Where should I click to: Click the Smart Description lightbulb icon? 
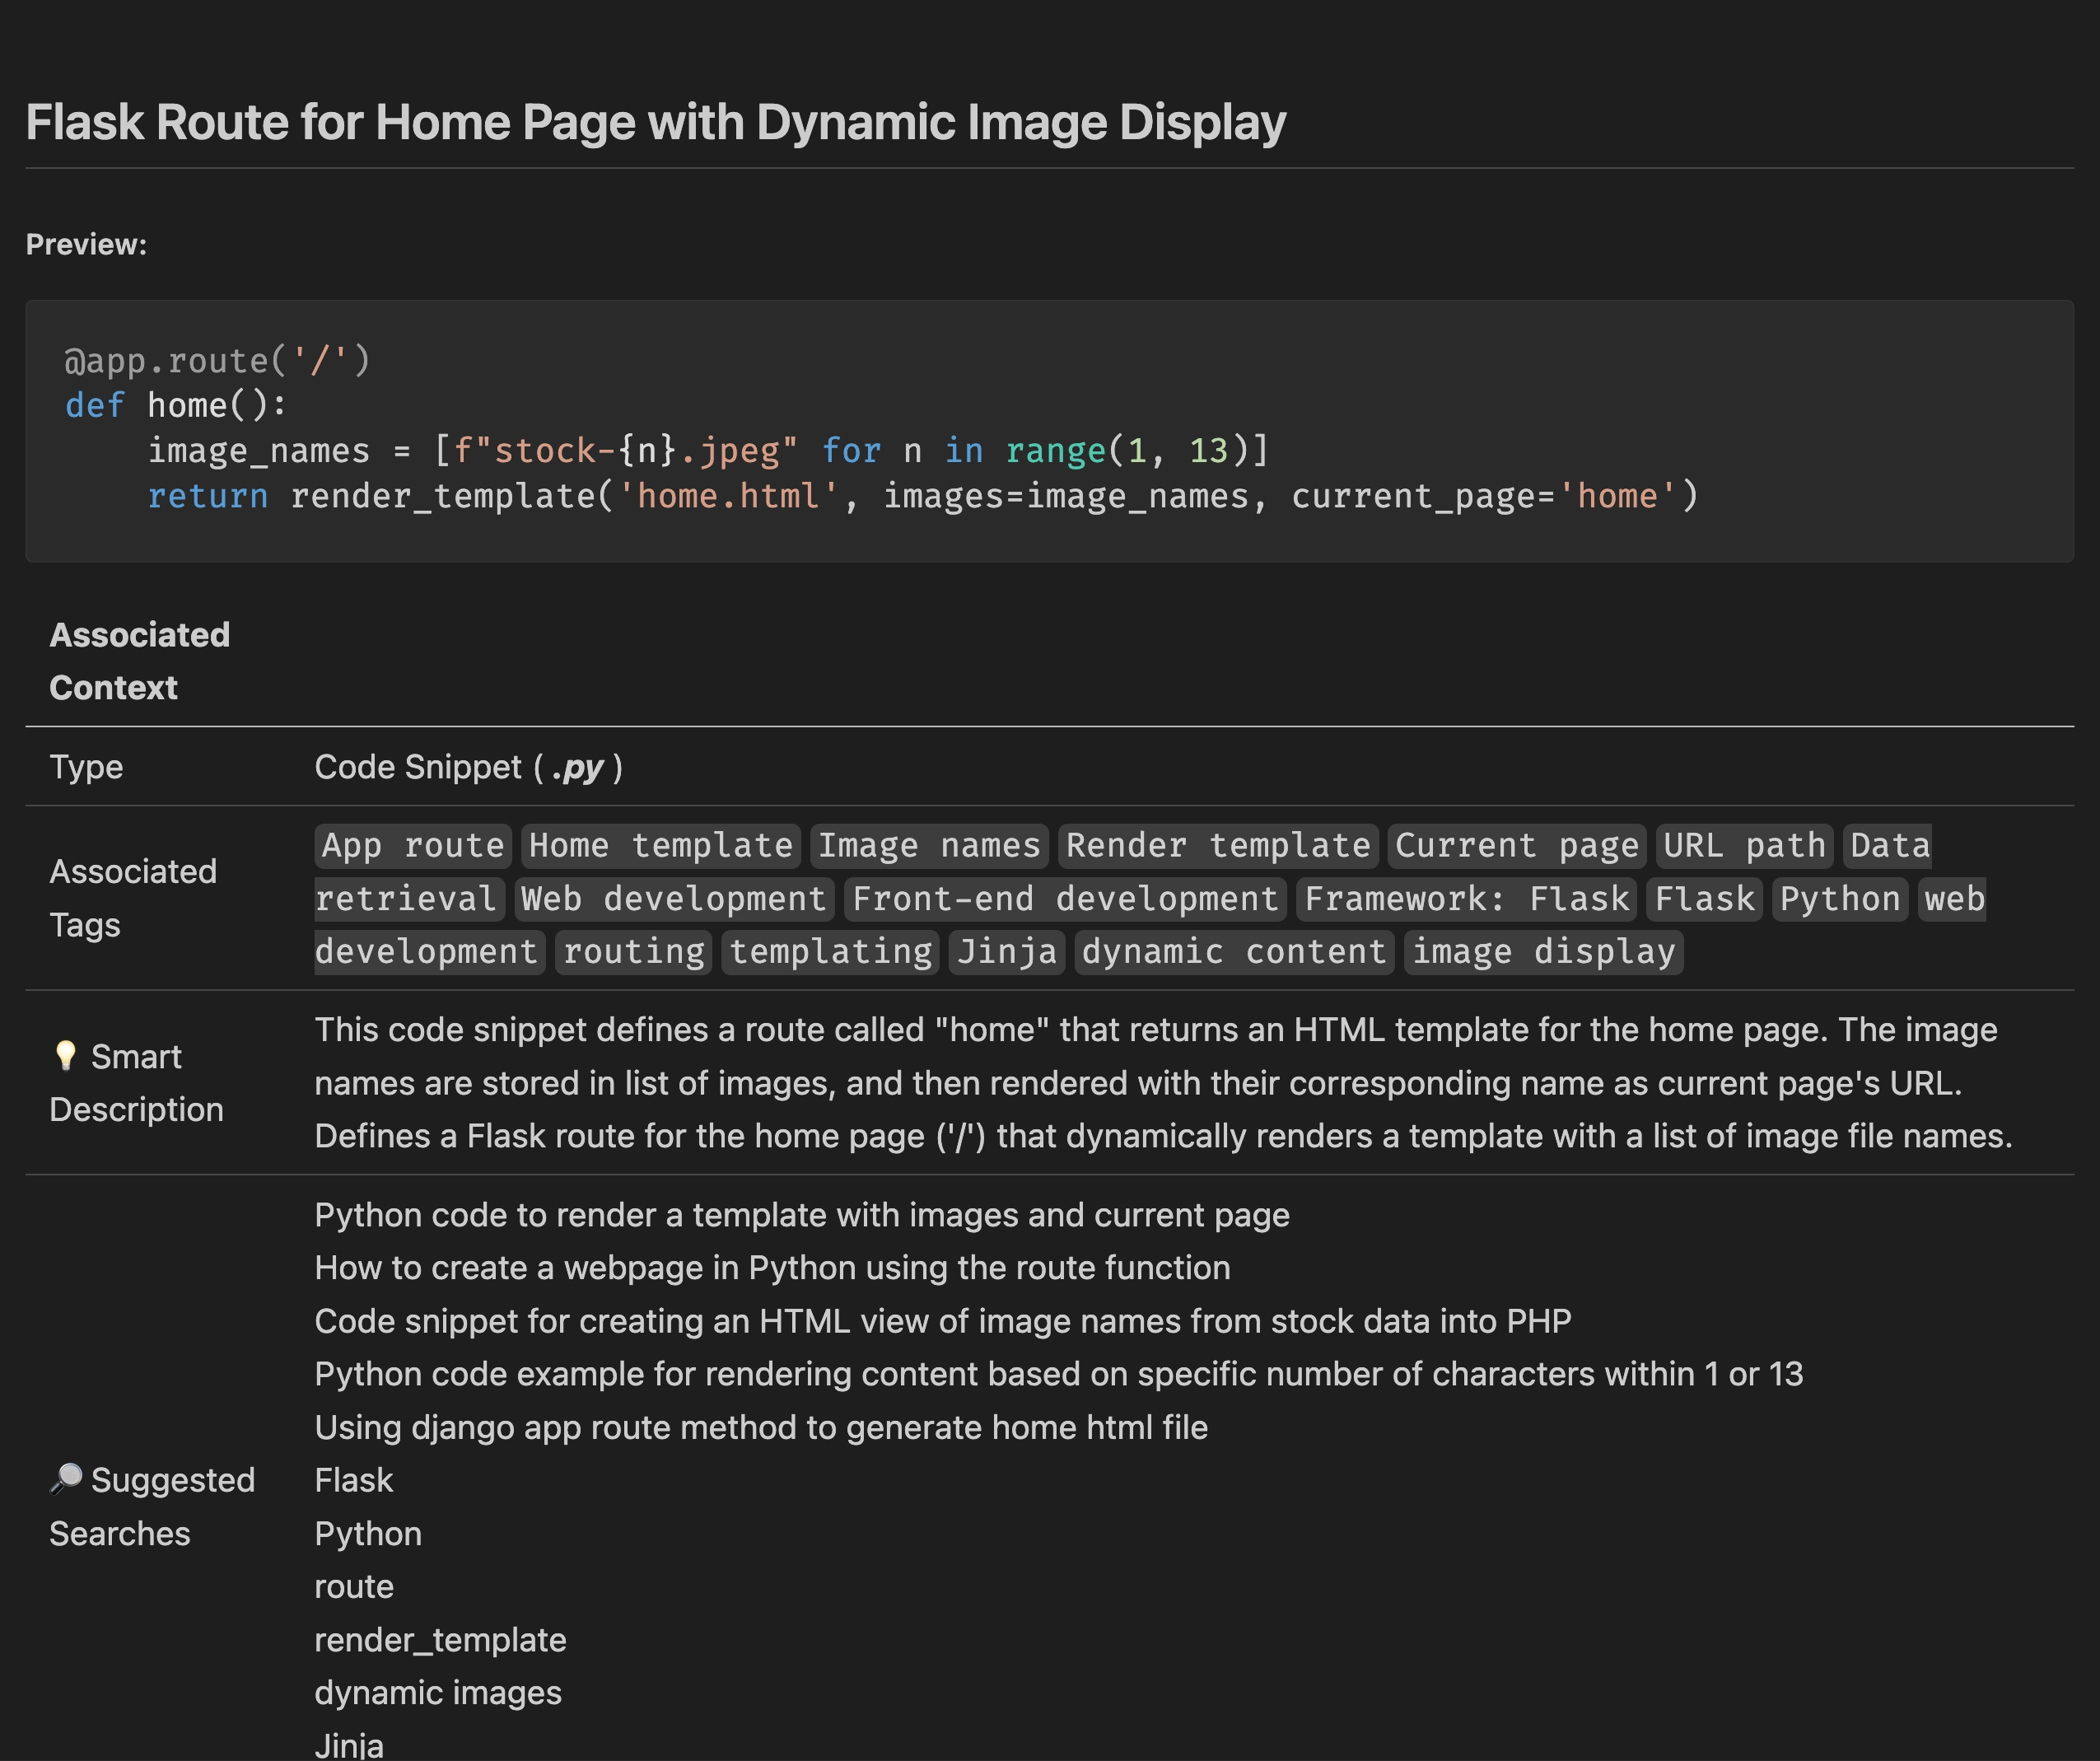click(x=68, y=1055)
